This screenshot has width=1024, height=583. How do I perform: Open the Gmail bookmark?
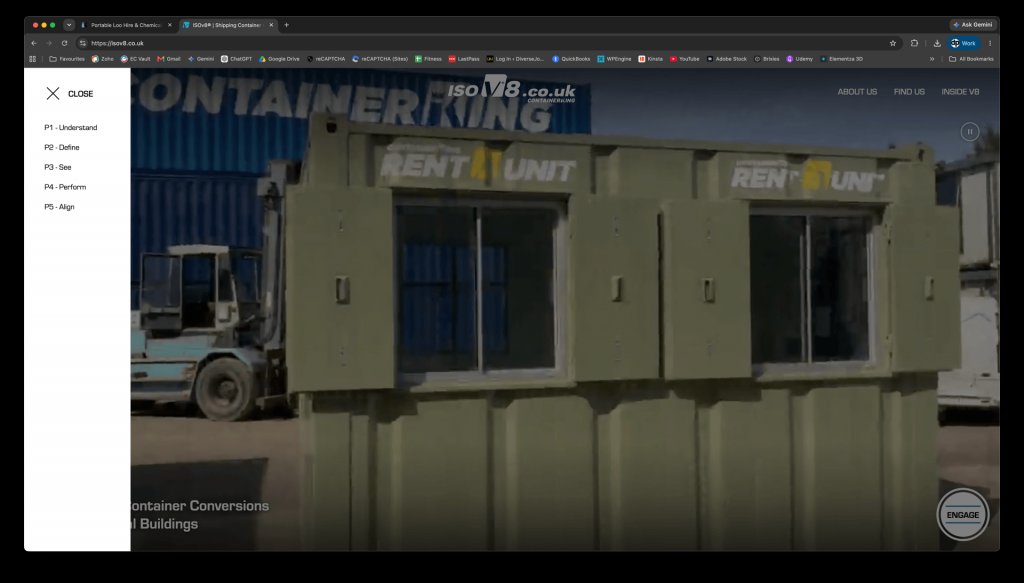click(169, 59)
